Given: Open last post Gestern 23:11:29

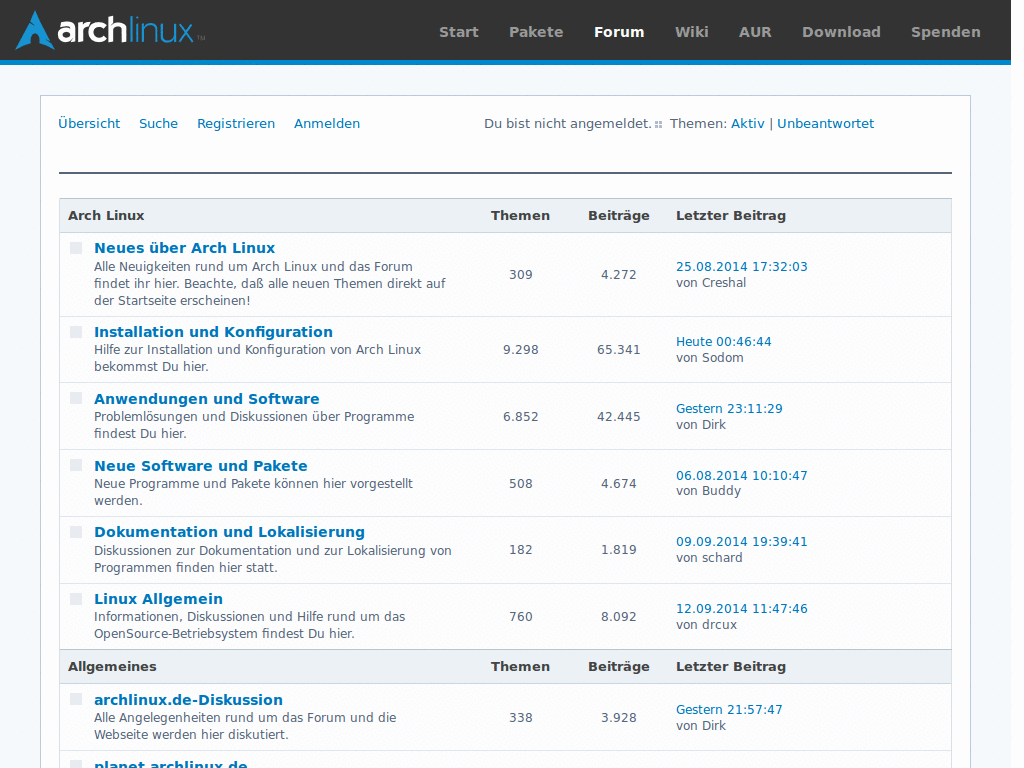Looking at the screenshot, I should click(x=729, y=409).
